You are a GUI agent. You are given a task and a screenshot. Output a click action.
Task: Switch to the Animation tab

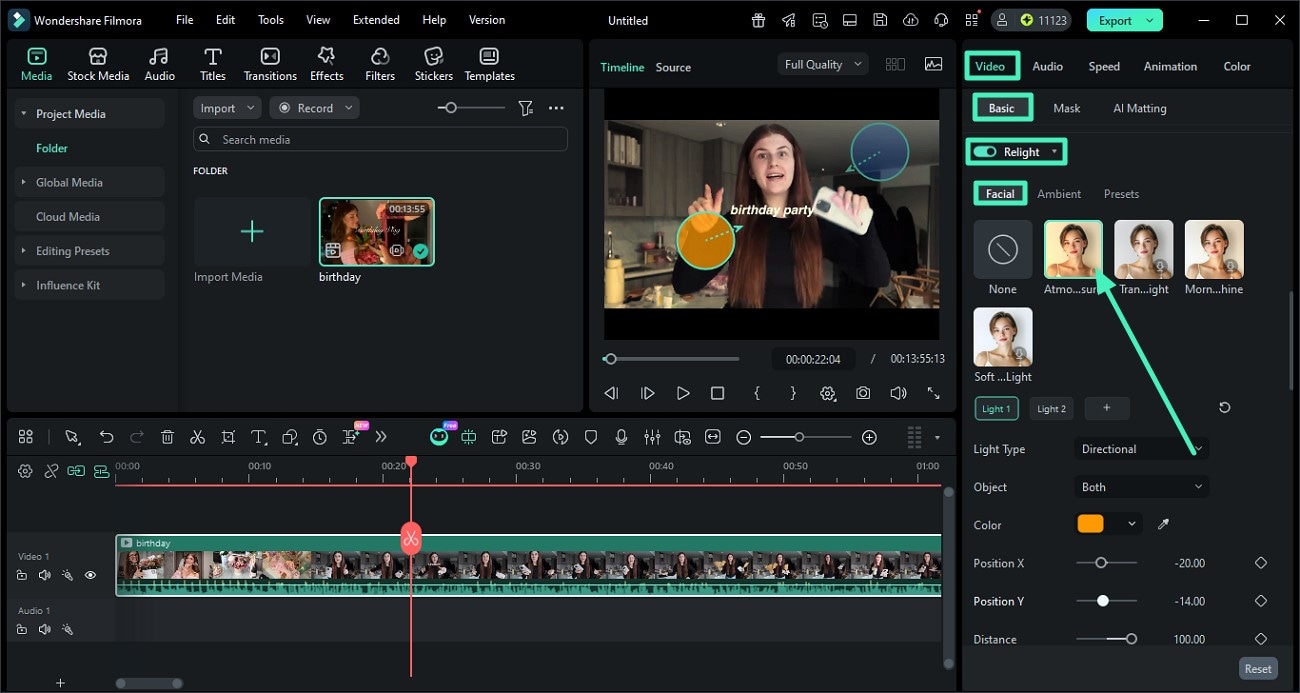(x=1170, y=66)
